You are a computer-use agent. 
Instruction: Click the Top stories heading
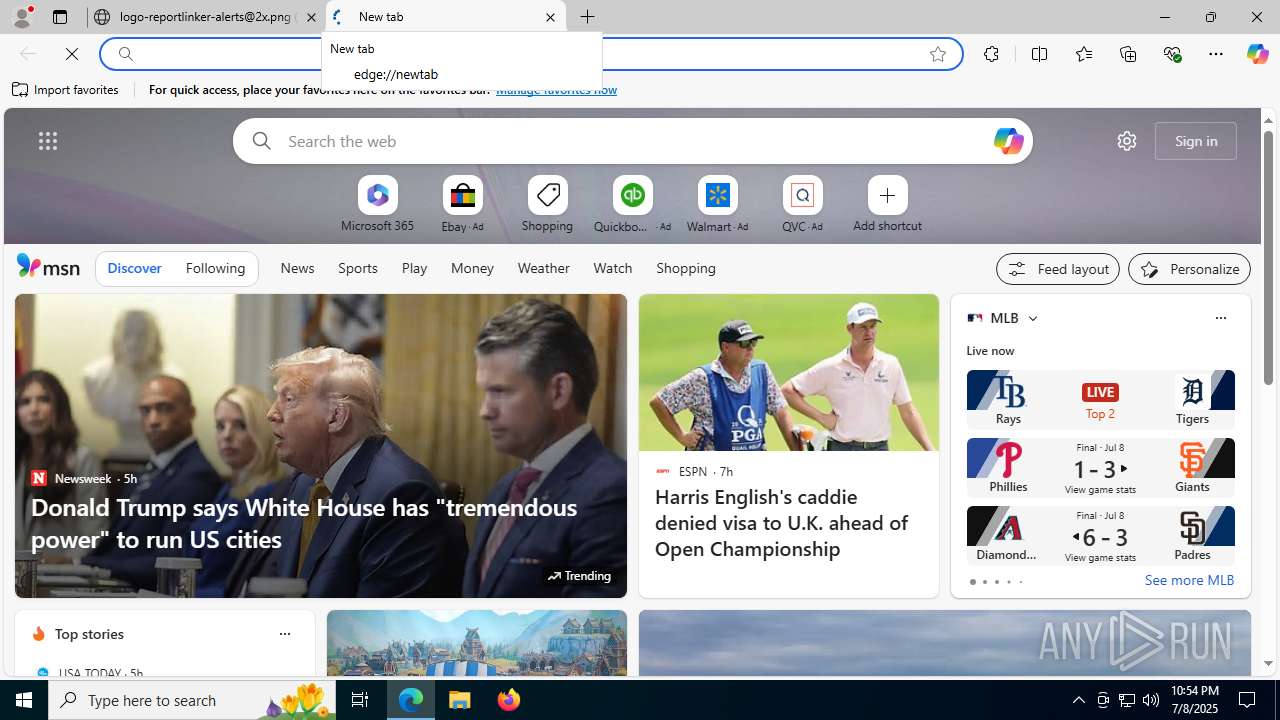[89, 634]
